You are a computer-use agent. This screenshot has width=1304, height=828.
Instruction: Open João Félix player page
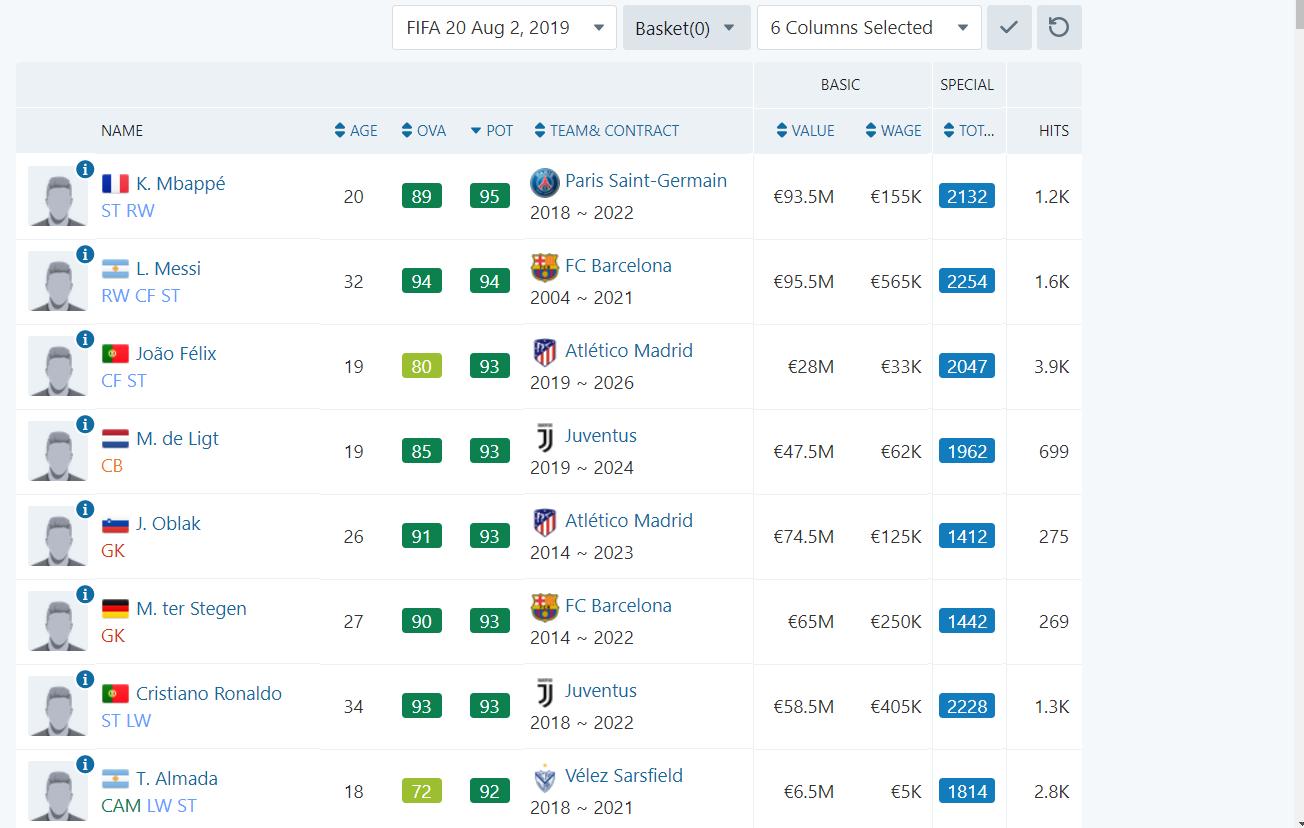pyautogui.click(x=176, y=354)
